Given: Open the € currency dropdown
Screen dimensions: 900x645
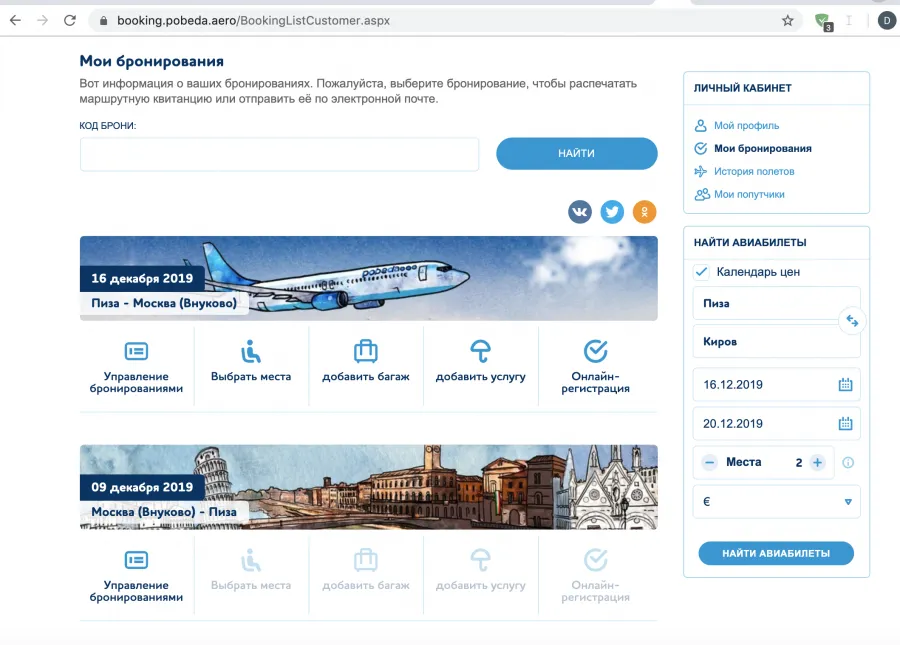Looking at the screenshot, I should tap(776, 502).
